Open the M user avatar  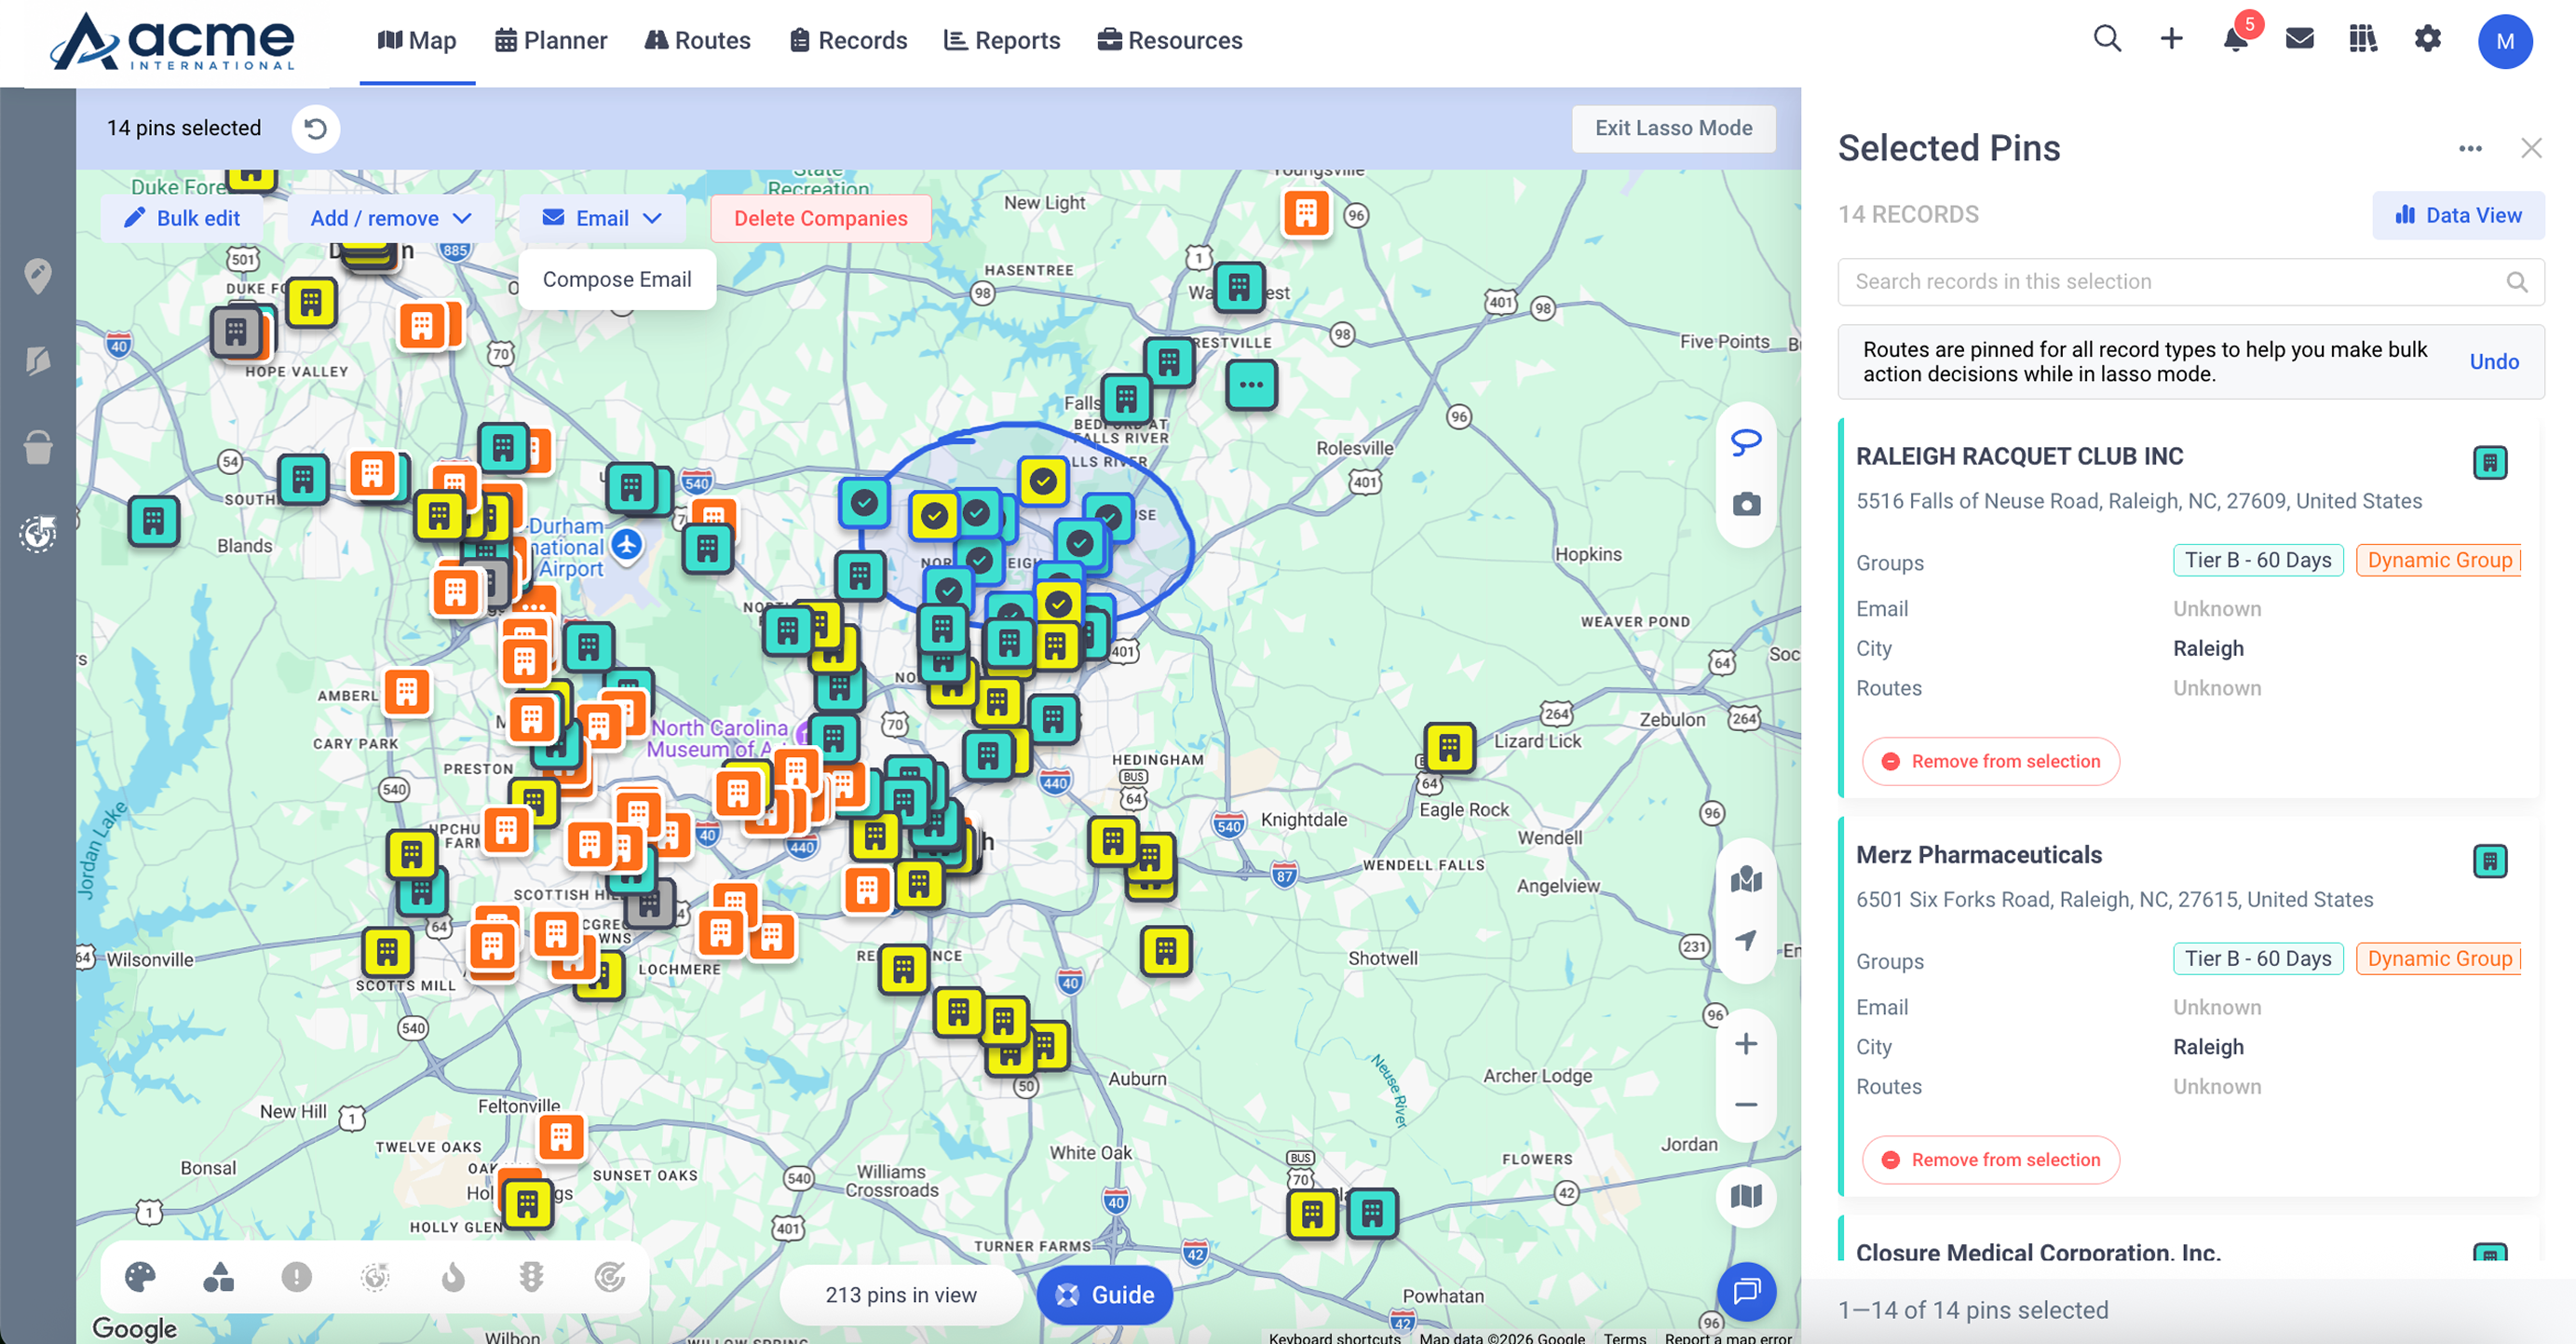point(2505,41)
